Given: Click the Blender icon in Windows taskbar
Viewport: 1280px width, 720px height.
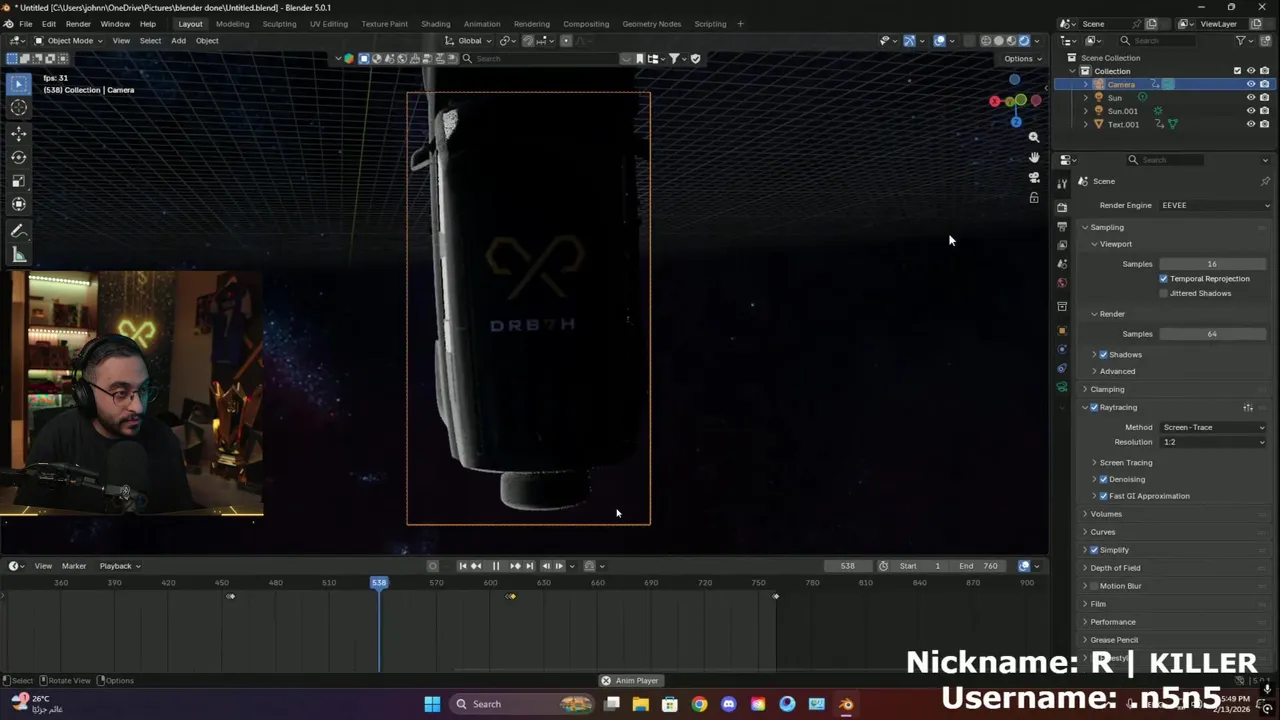Looking at the screenshot, I should (x=846, y=704).
